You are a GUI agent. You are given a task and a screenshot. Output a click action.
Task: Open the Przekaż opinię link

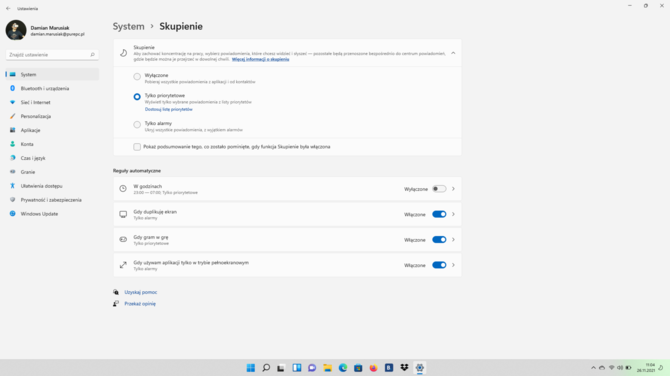[x=140, y=304]
